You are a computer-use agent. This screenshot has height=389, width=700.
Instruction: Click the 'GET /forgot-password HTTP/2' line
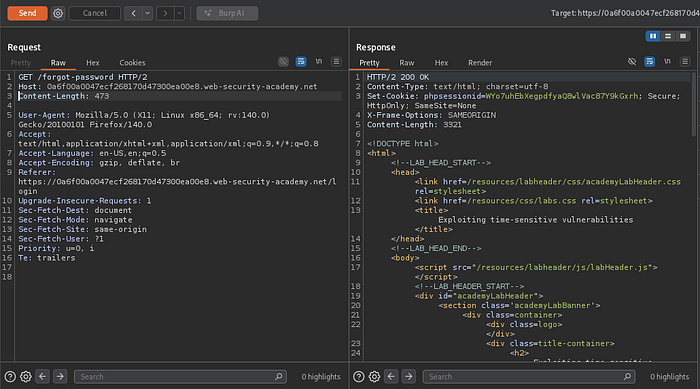point(83,77)
